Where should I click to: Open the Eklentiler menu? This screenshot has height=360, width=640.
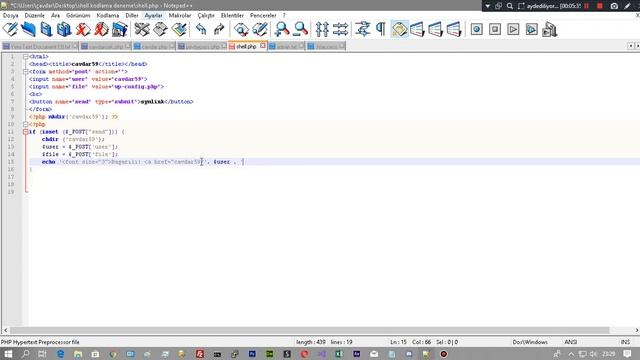(x=232, y=16)
